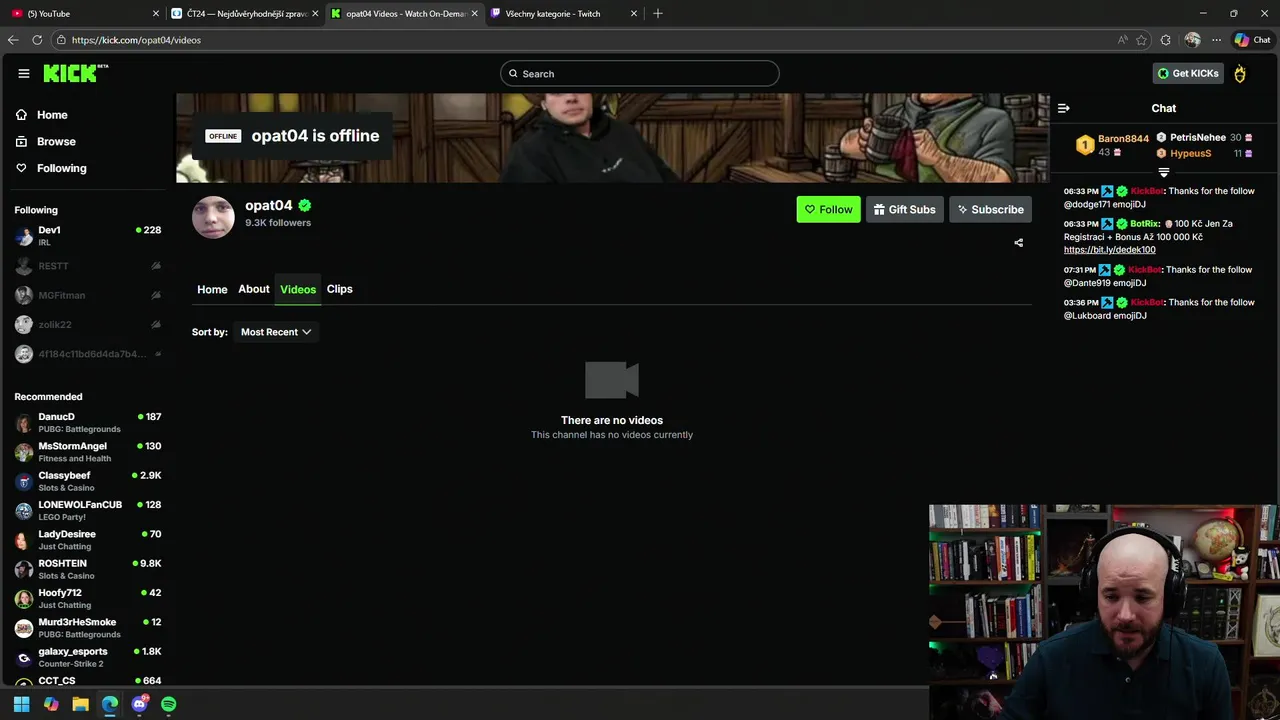This screenshot has width=1280, height=720.
Task: Click the opat04 profile avatar
Action: [x=213, y=217]
